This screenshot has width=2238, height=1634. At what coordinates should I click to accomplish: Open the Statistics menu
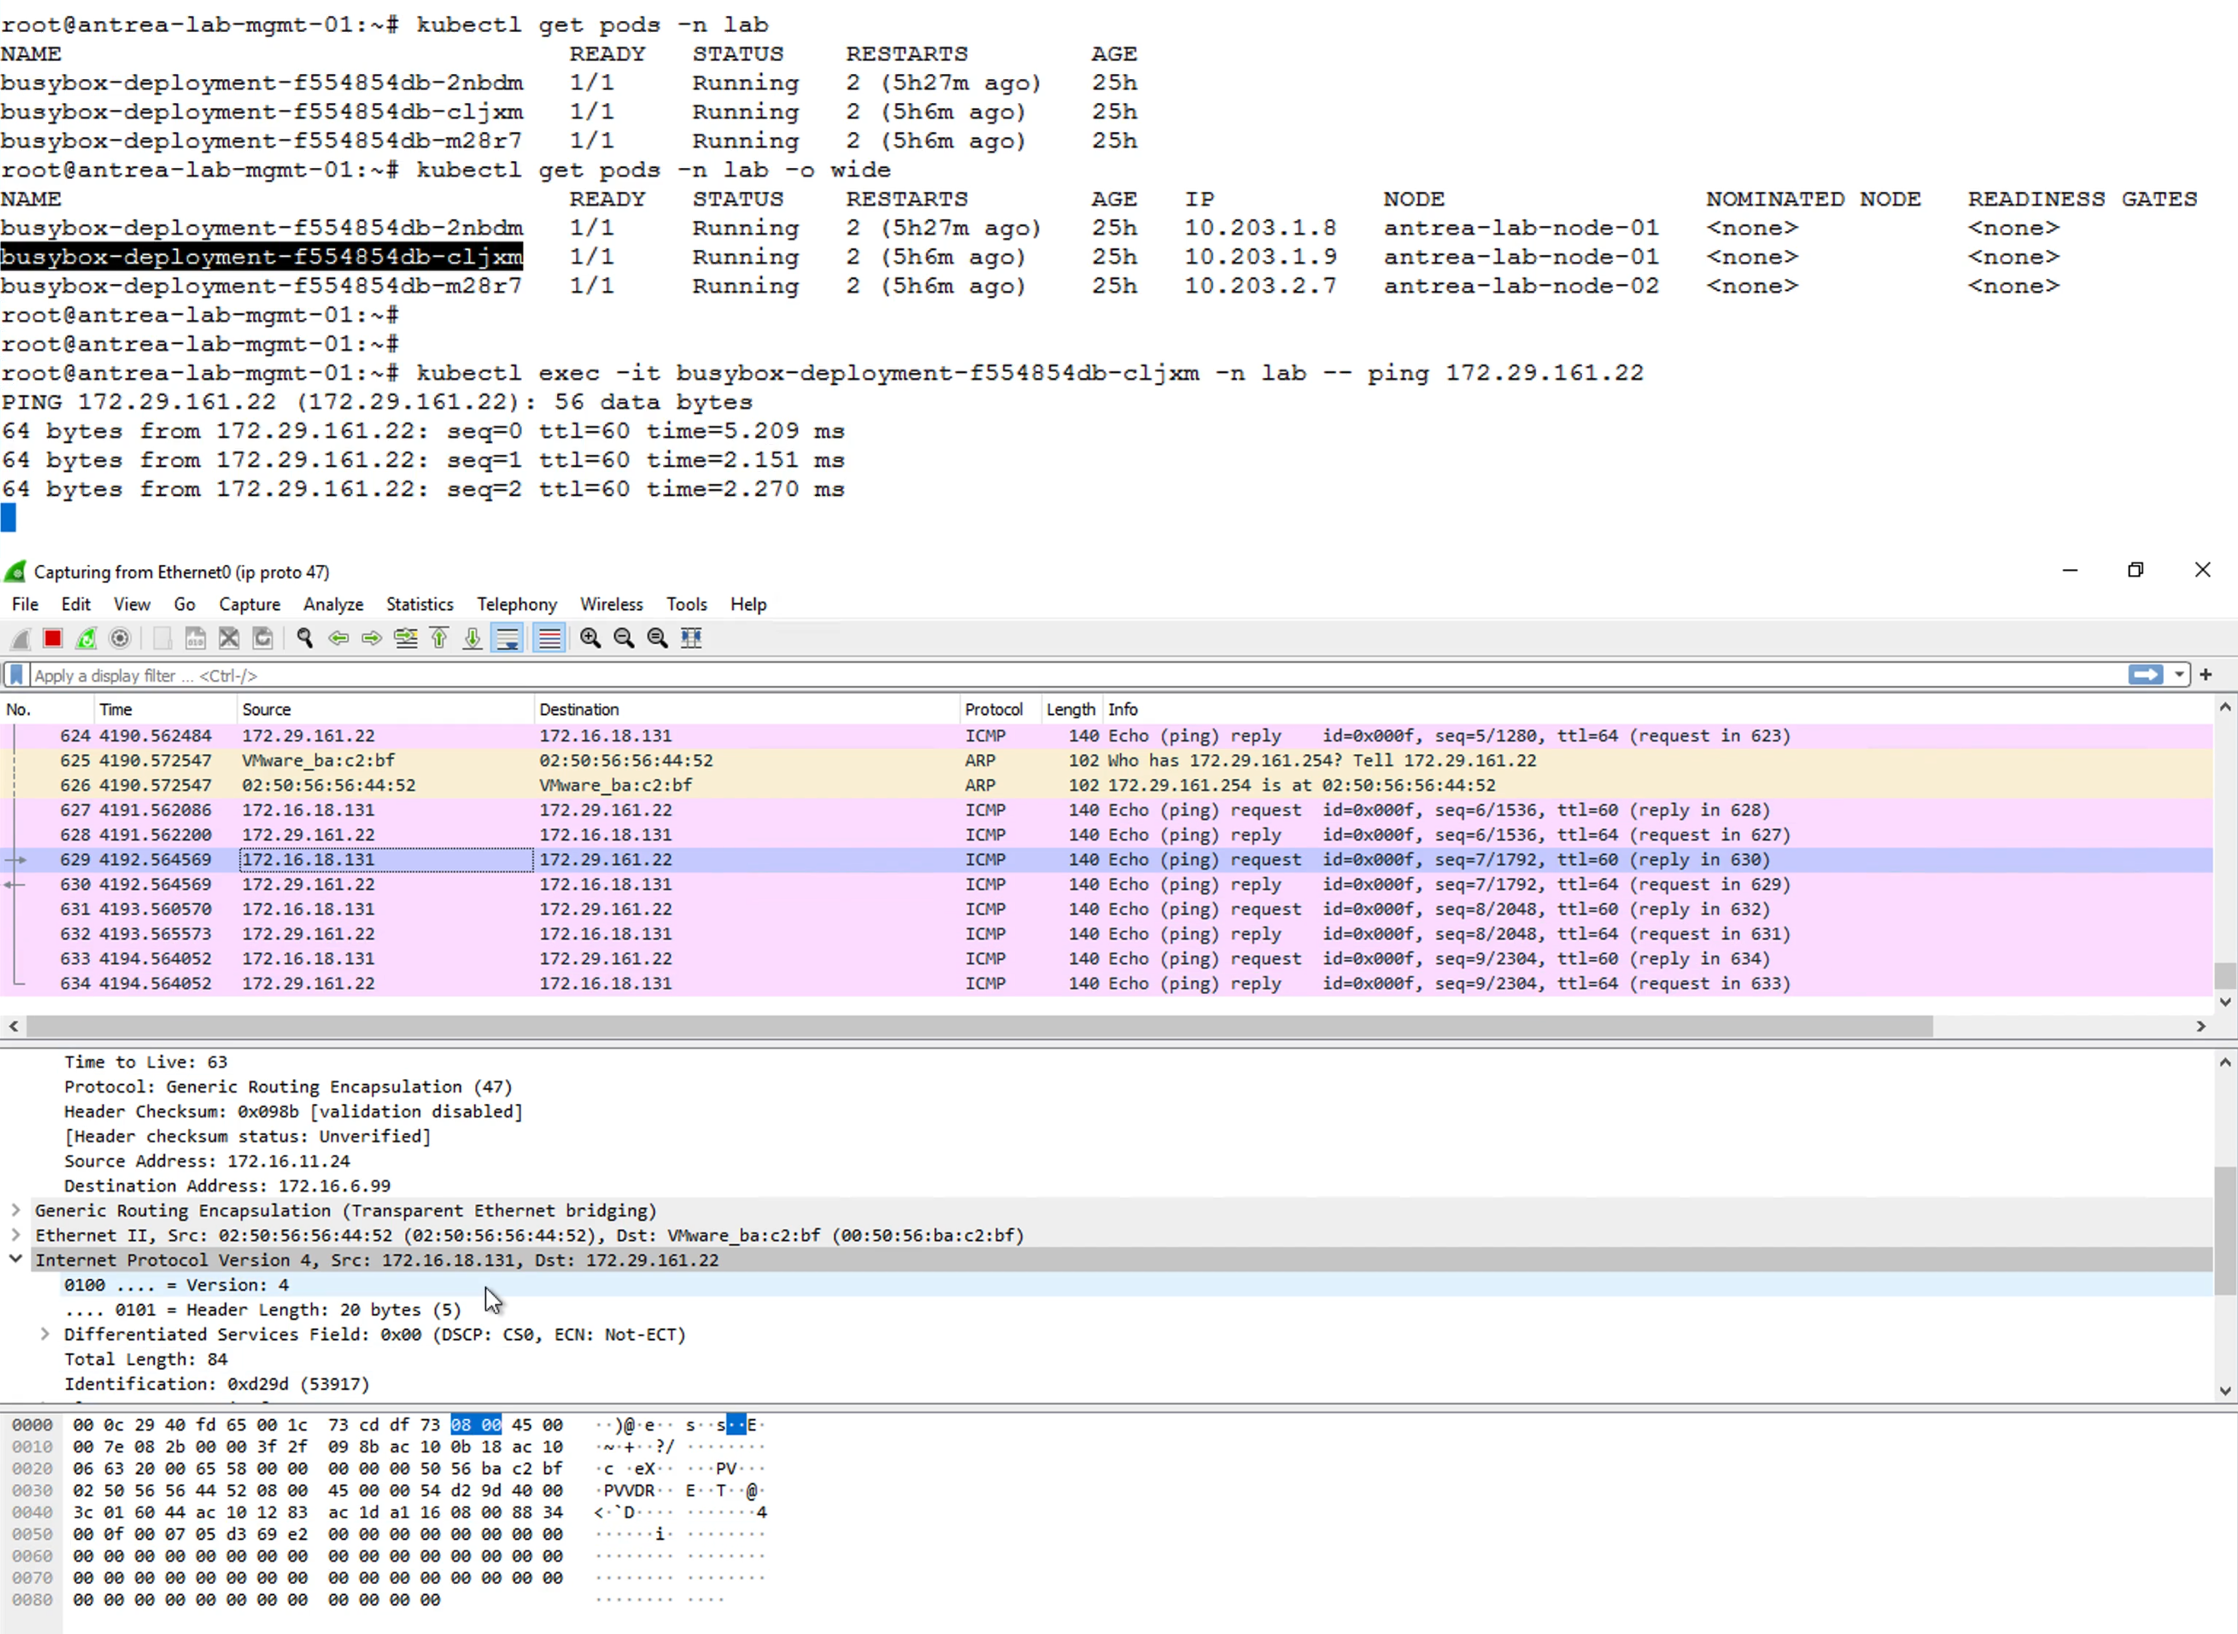[419, 604]
